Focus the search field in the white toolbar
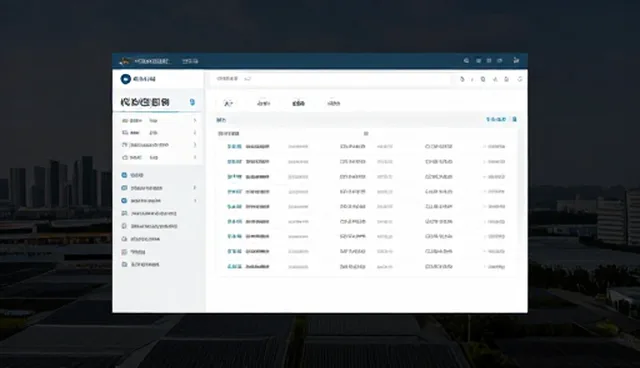The width and height of the screenshot is (640, 368). pos(331,79)
